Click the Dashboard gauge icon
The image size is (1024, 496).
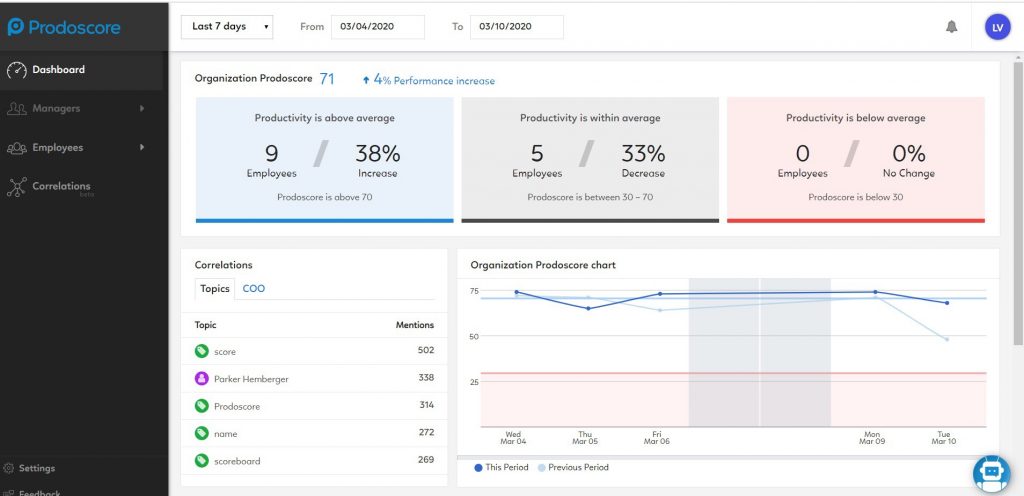[x=16, y=70]
